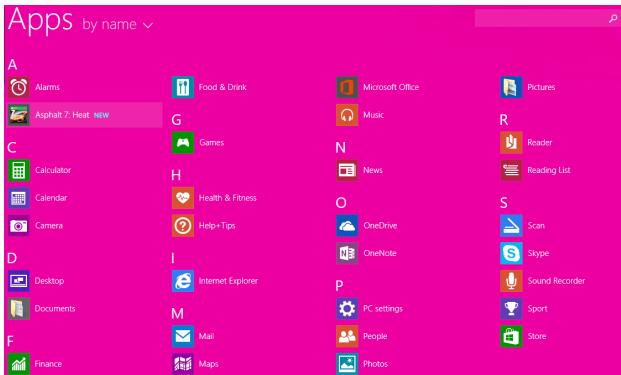Select the letter F group header
Viewport: 621px width, 375px height.
10,341
